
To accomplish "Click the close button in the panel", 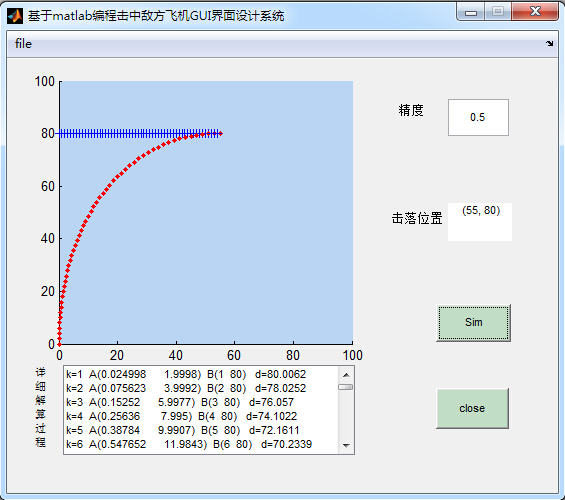I will pos(472,408).
